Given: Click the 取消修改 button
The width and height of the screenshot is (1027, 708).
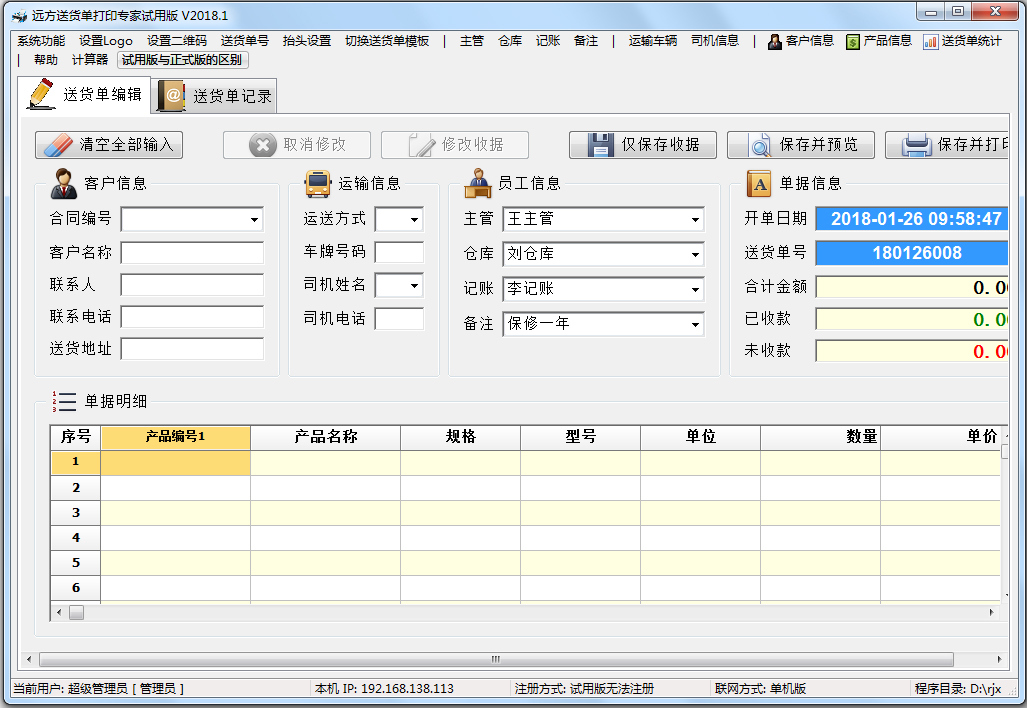Looking at the screenshot, I should (x=297, y=145).
